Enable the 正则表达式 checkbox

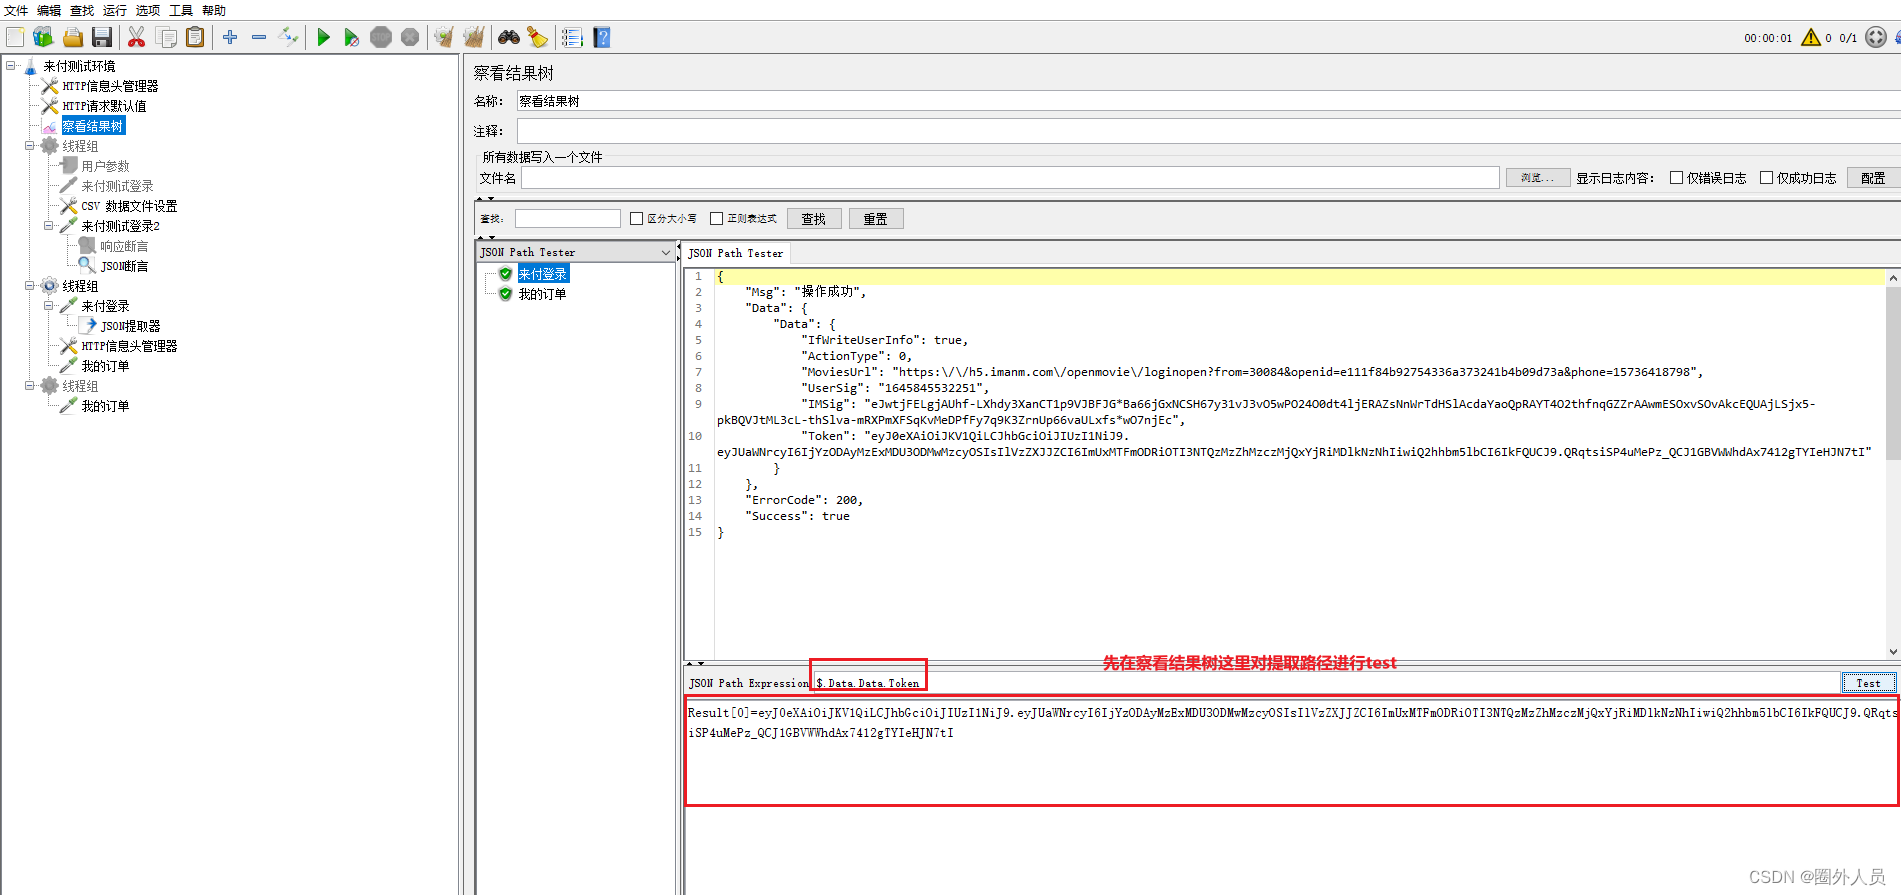tap(716, 218)
